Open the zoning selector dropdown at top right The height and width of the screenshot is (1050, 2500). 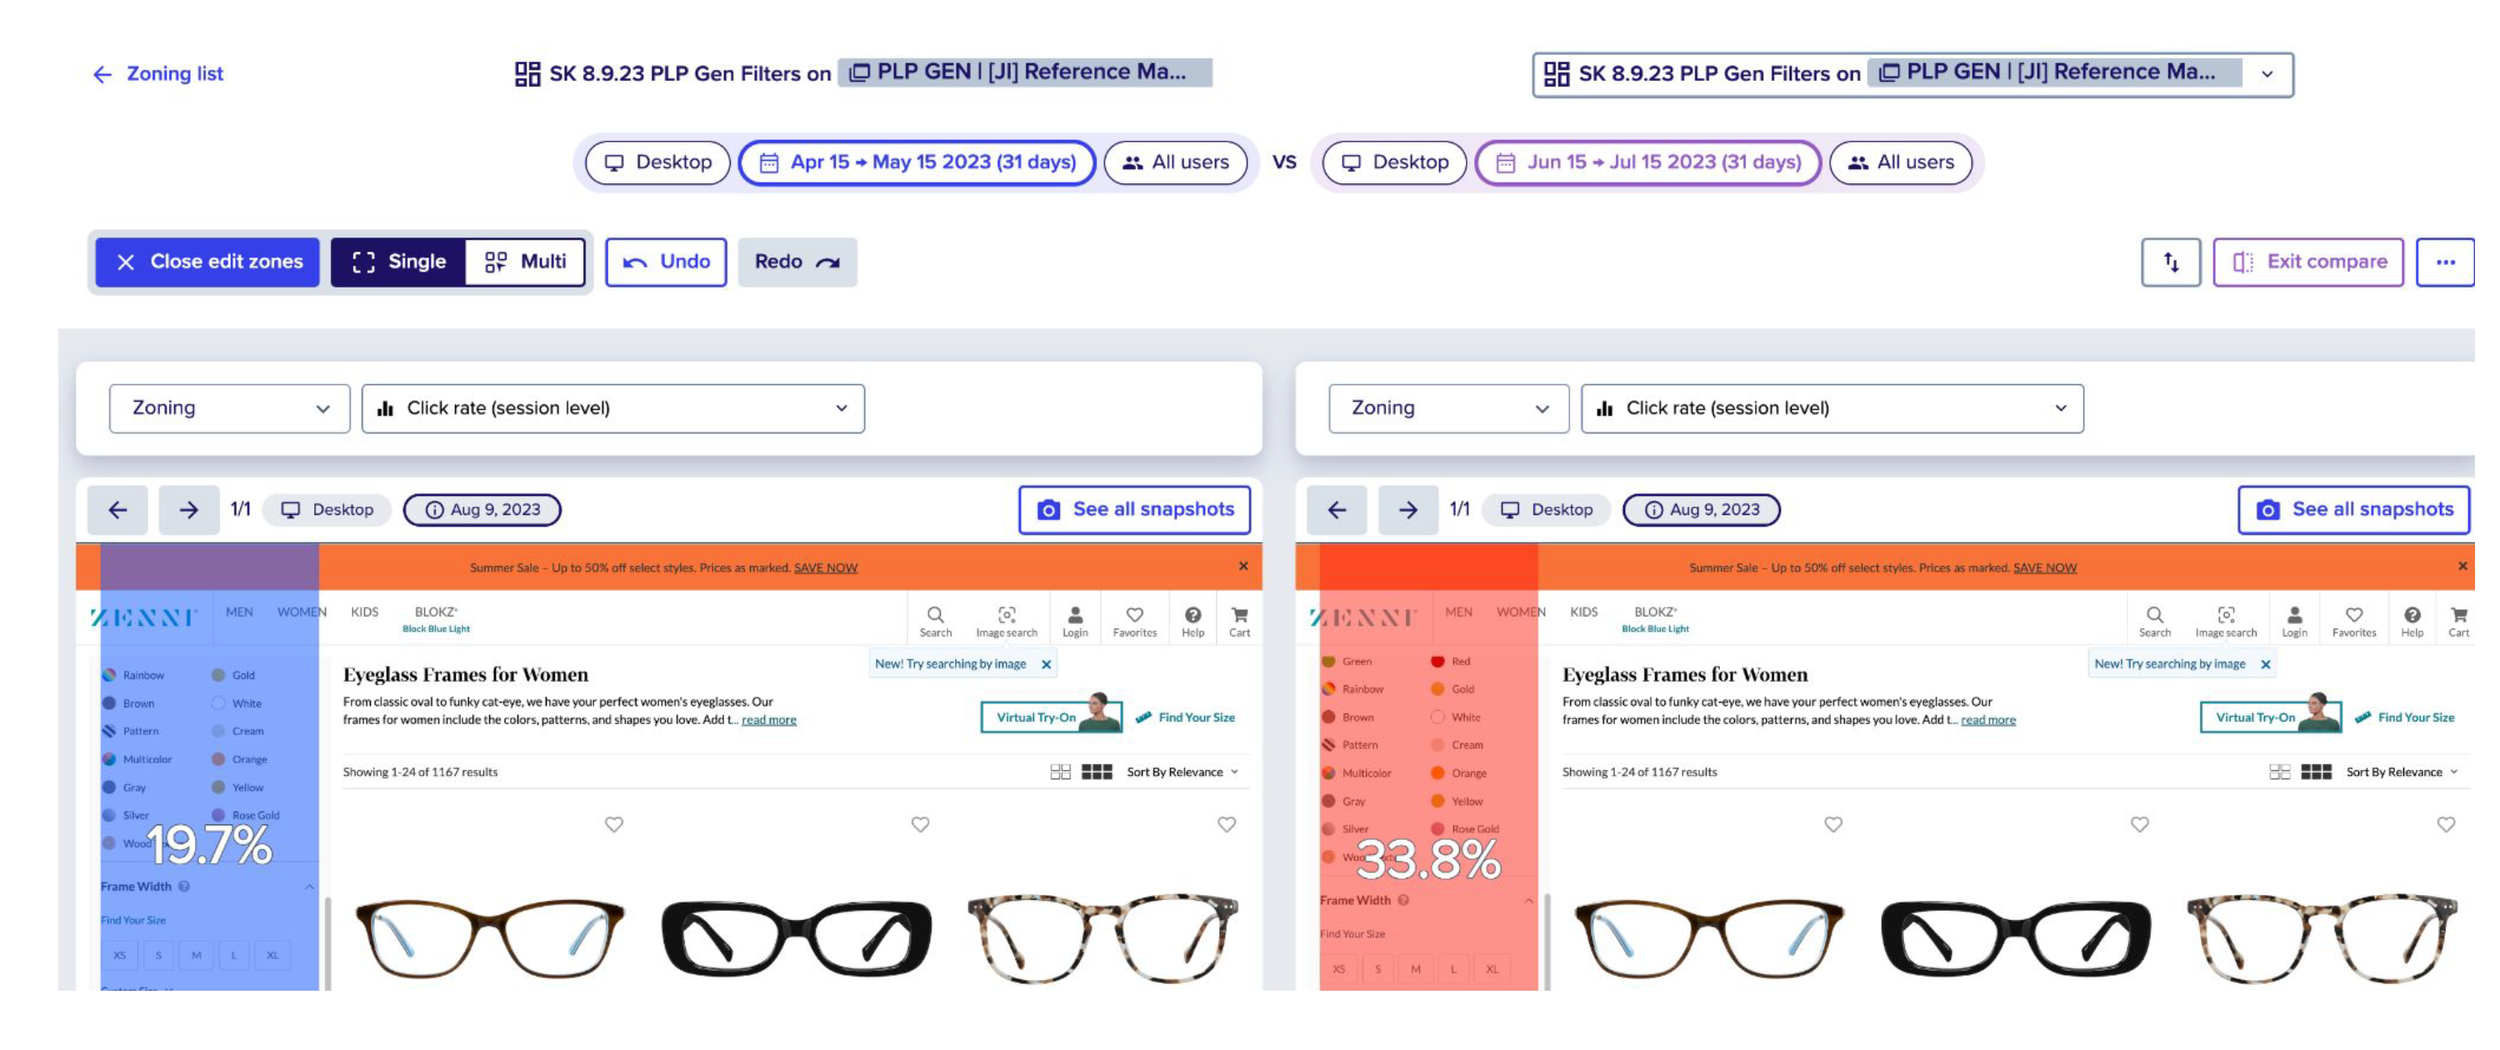[x=1912, y=74]
